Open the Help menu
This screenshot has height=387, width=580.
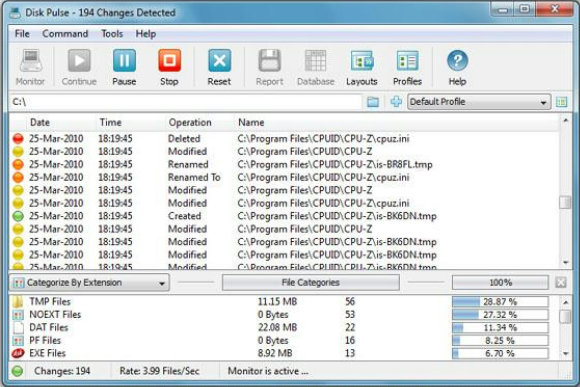click(146, 34)
